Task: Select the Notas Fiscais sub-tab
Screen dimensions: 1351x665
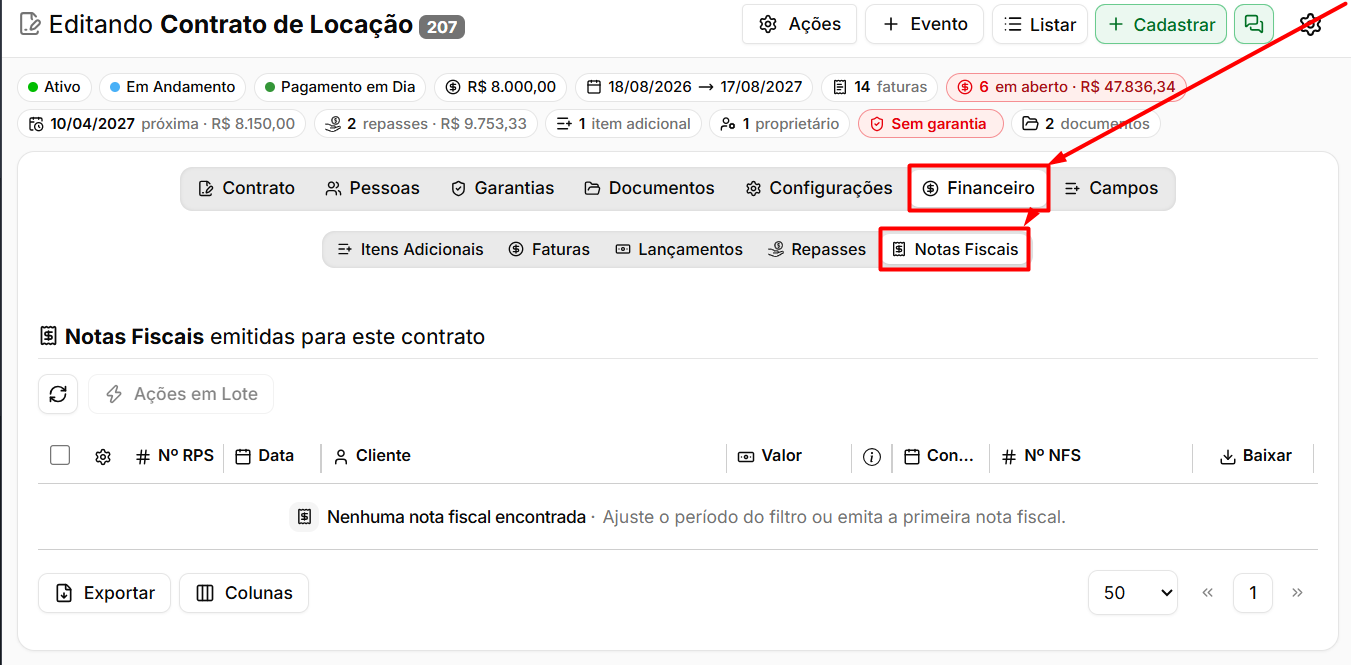Action: 955,249
